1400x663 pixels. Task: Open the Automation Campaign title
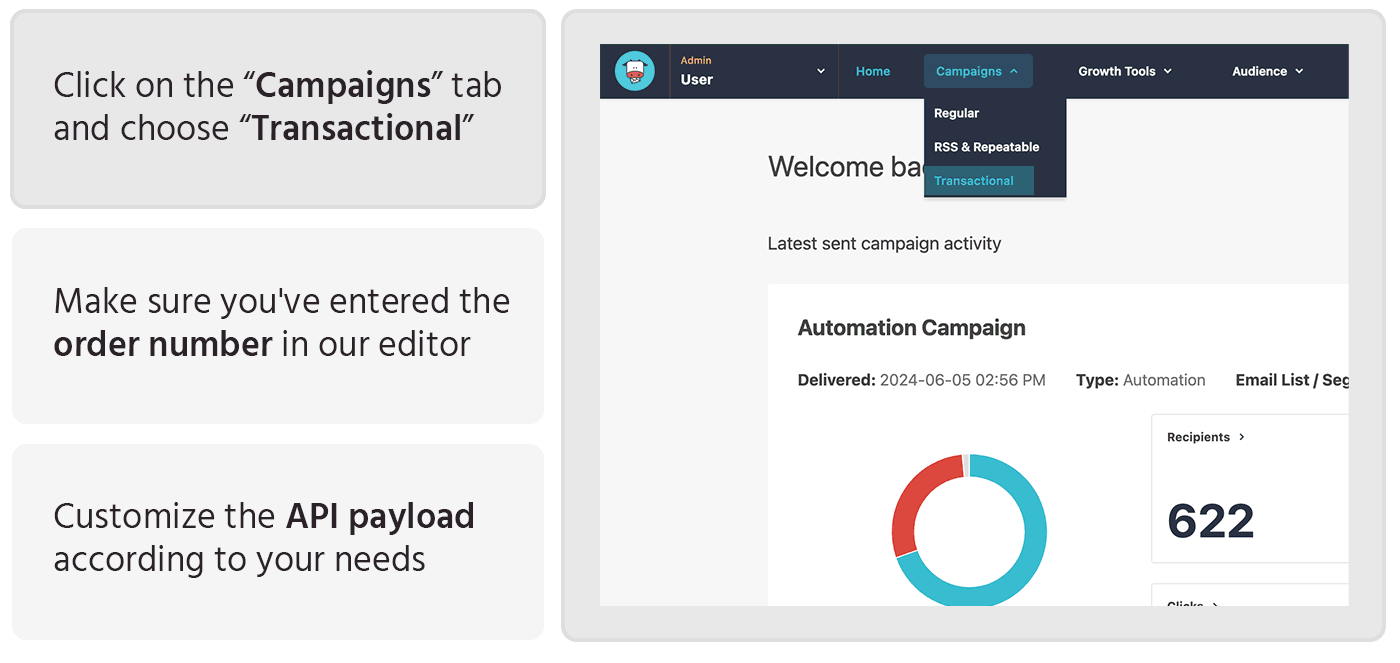click(911, 328)
